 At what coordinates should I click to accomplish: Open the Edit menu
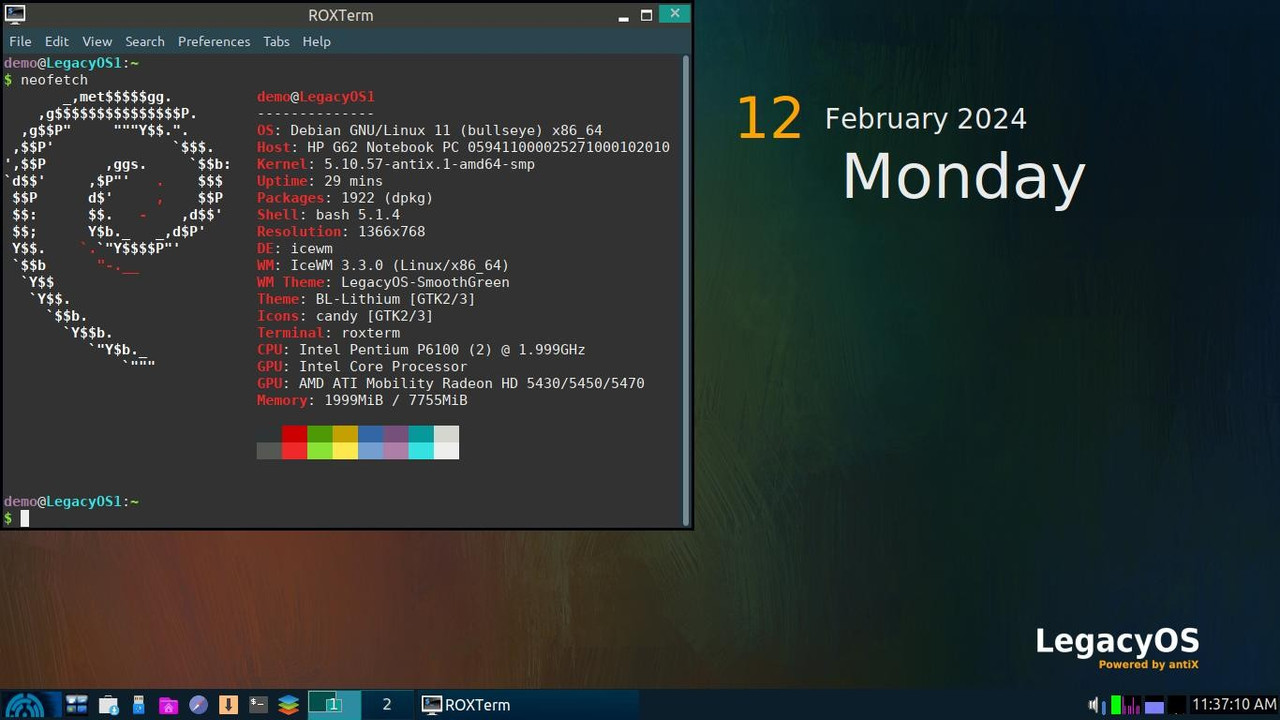56,41
